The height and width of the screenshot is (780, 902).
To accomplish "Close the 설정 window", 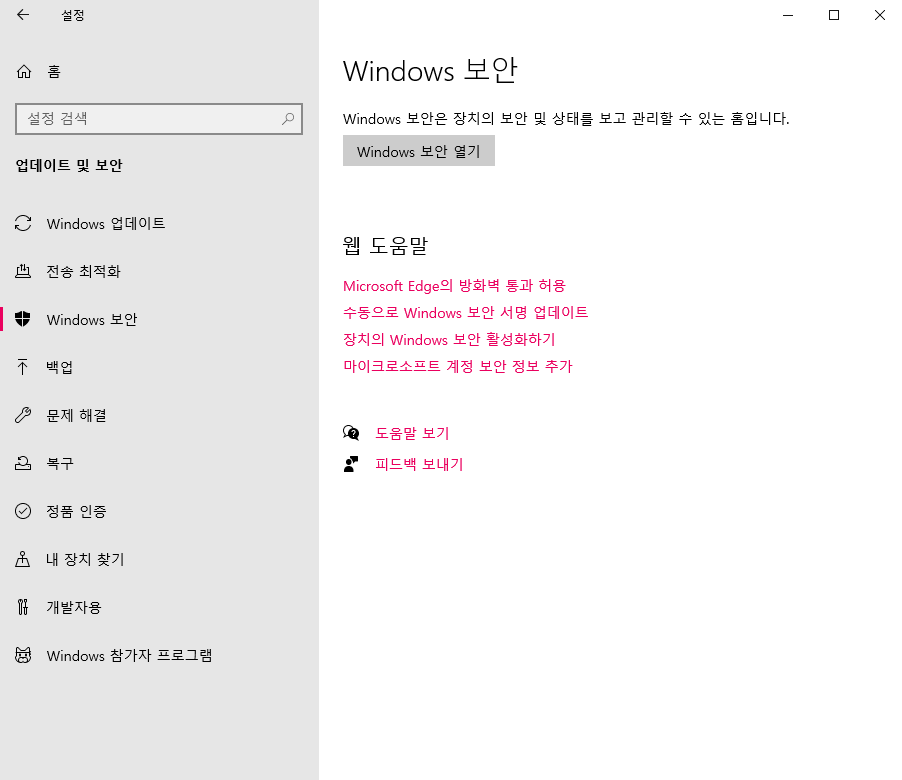I will point(880,15).
